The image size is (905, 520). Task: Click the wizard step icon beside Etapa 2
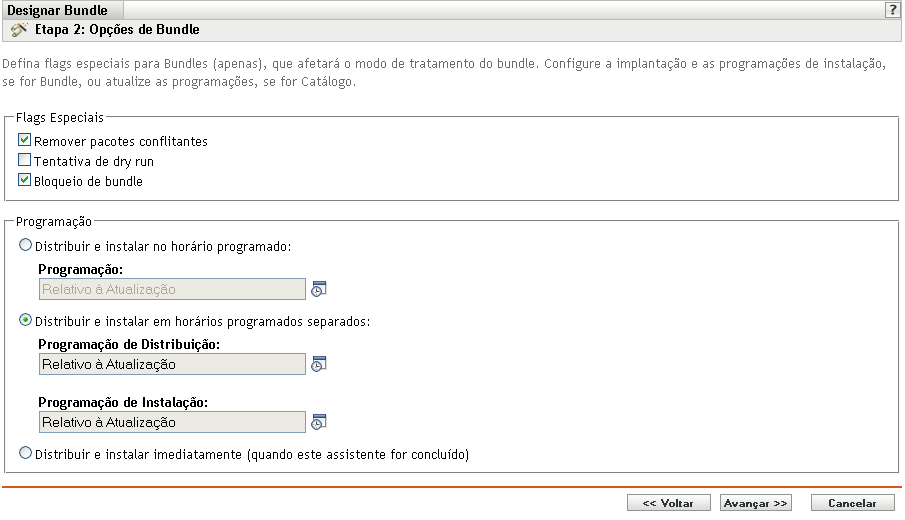[x=18, y=30]
